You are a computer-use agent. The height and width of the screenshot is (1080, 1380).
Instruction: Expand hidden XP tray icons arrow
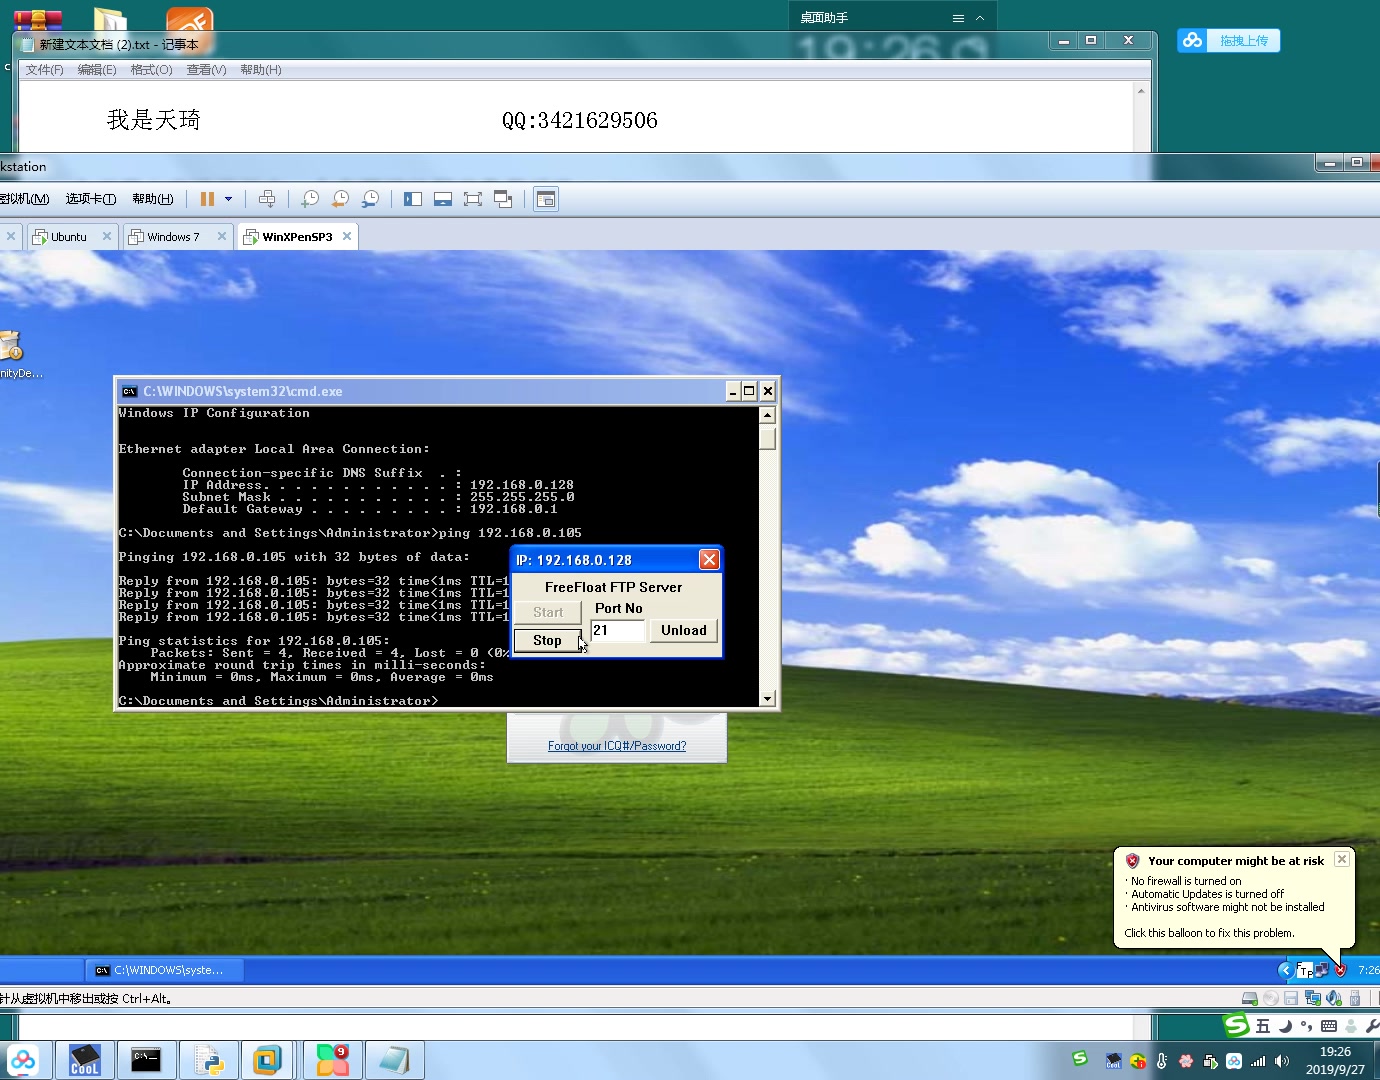point(1286,970)
